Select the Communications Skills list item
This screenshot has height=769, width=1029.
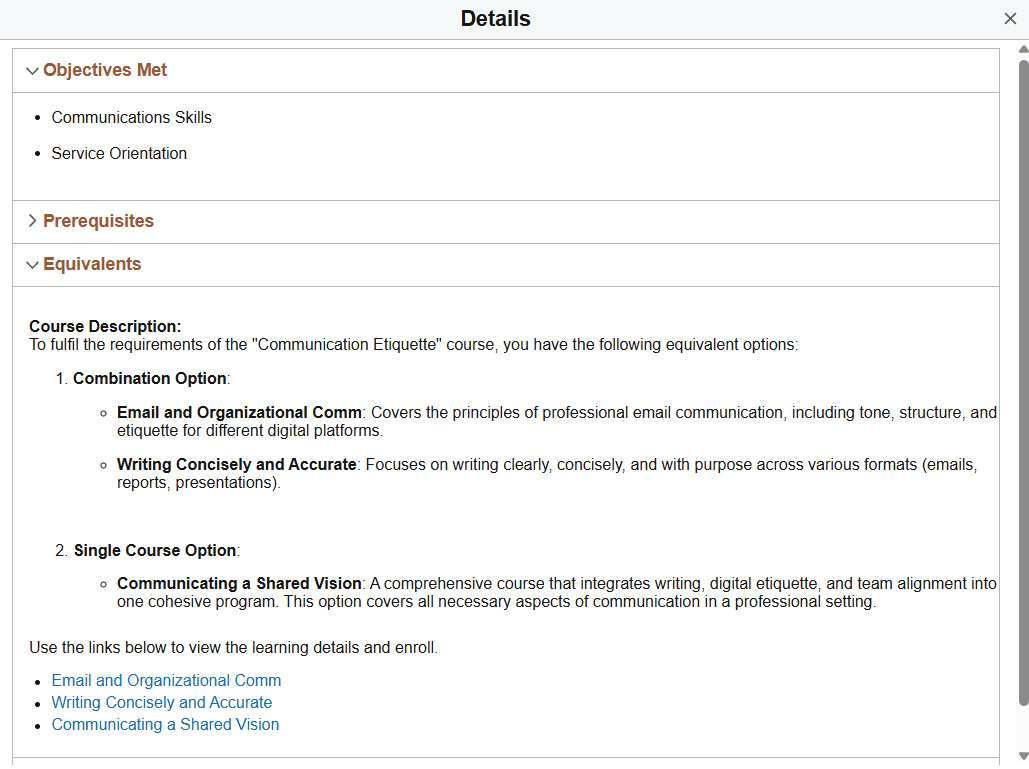click(x=131, y=117)
